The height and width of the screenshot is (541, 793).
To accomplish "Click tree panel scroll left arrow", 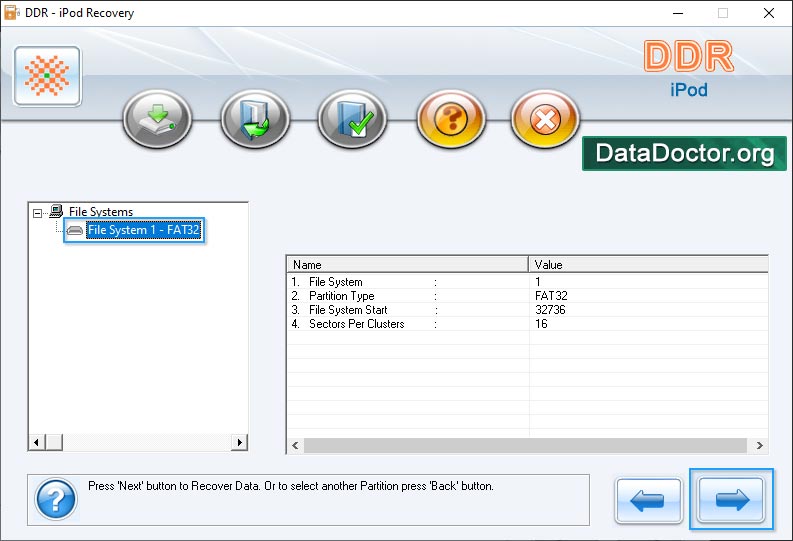I will point(36,442).
